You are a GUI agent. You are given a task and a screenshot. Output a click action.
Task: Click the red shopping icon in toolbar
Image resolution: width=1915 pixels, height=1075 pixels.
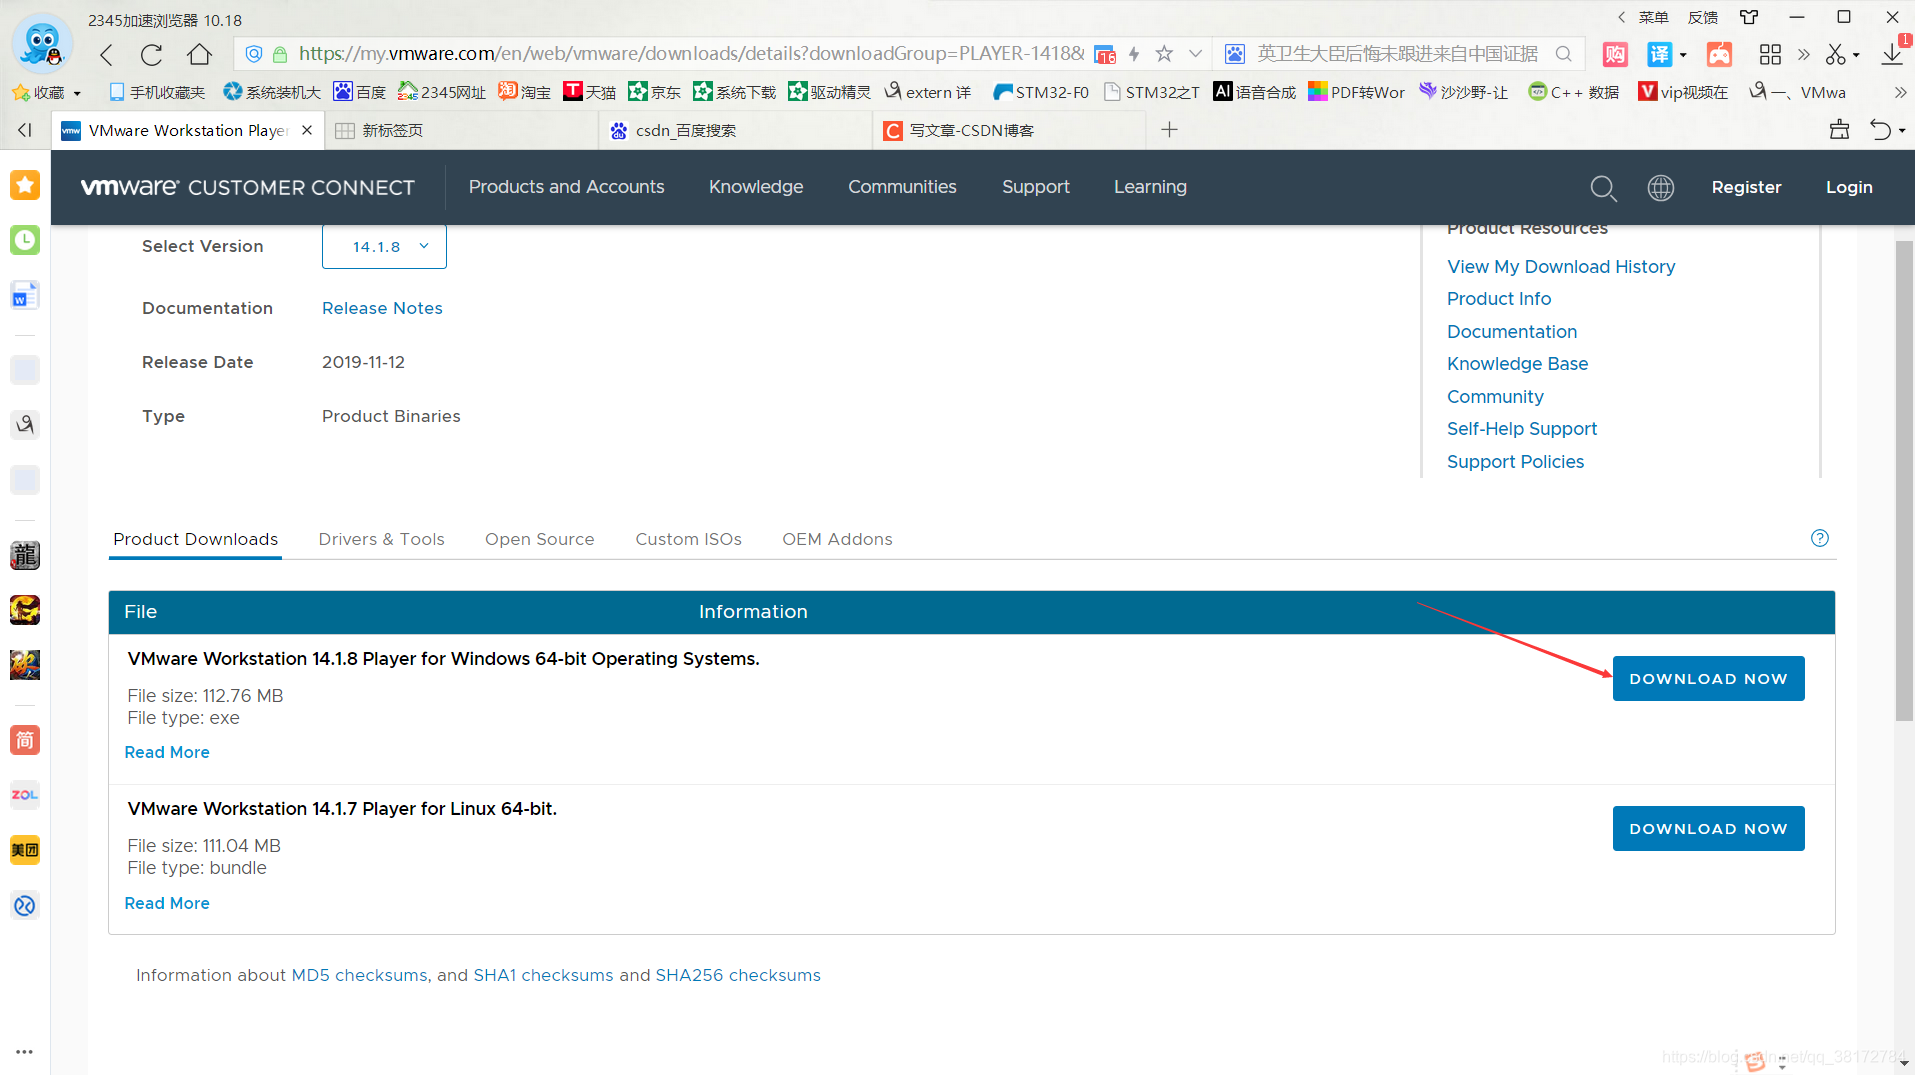pyautogui.click(x=1615, y=54)
